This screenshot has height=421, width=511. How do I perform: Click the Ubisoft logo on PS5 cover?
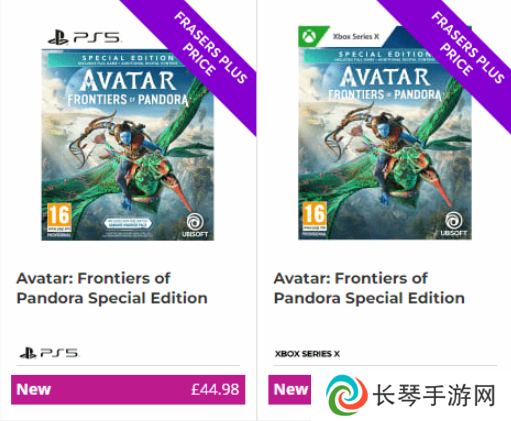coord(195,225)
